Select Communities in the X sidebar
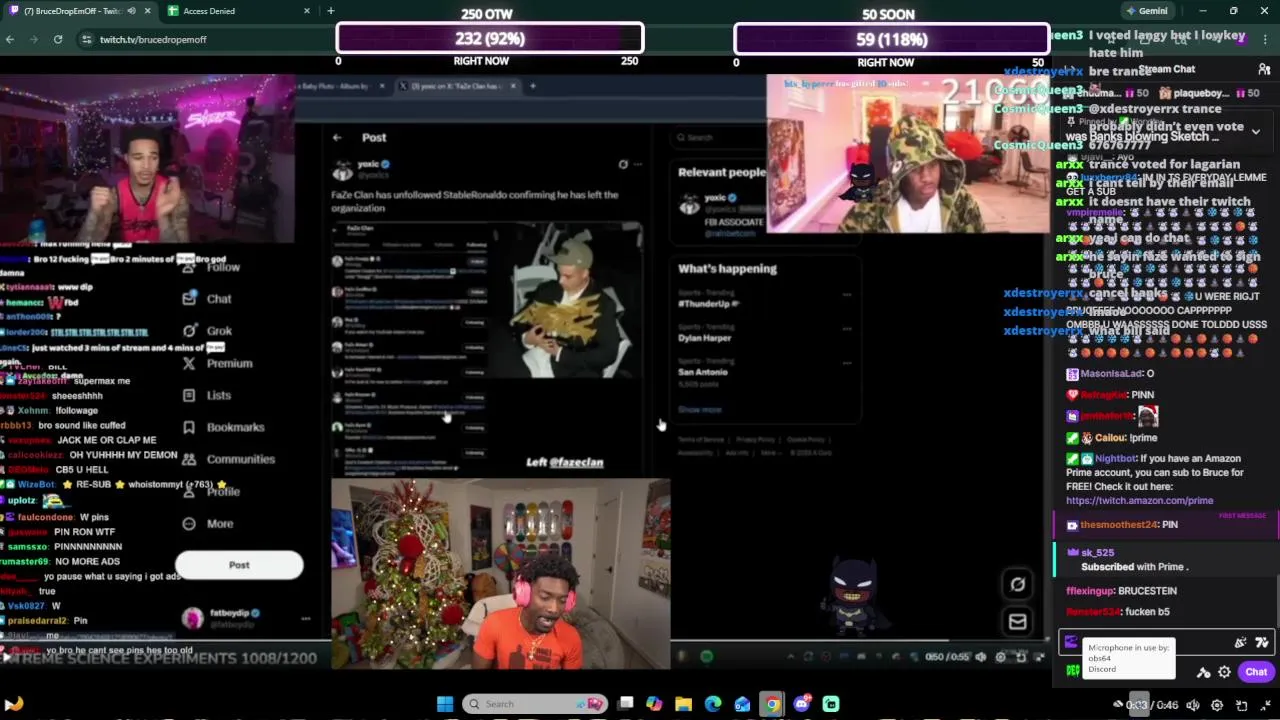The width and height of the screenshot is (1280, 720). (x=228, y=459)
